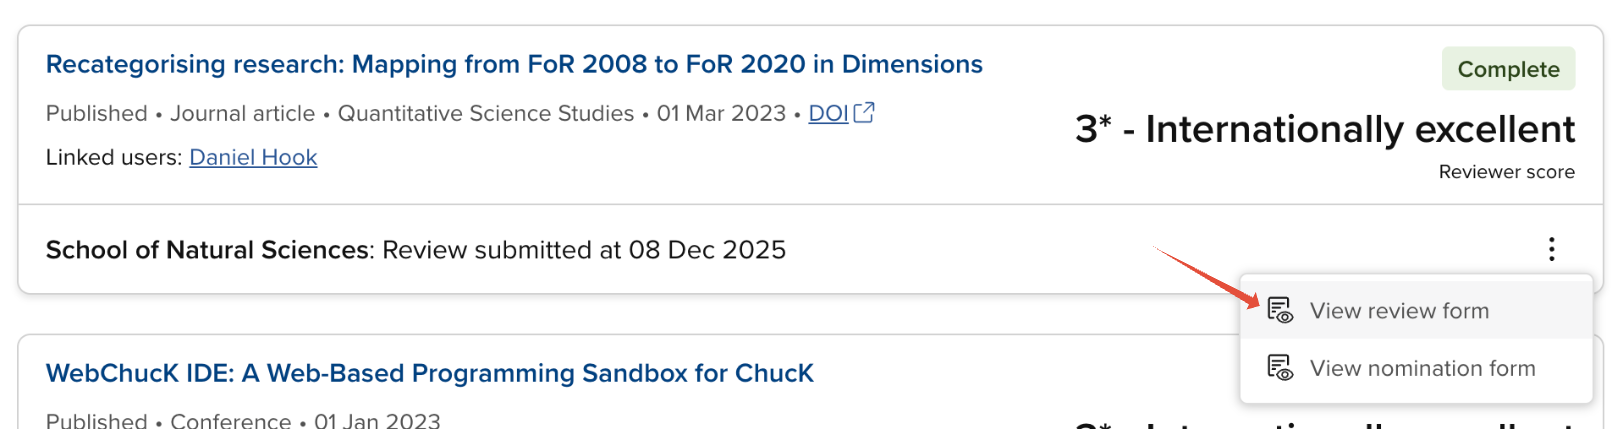Open the three-dot options menu
Image resolution: width=1623 pixels, height=429 pixels.
[1551, 249]
